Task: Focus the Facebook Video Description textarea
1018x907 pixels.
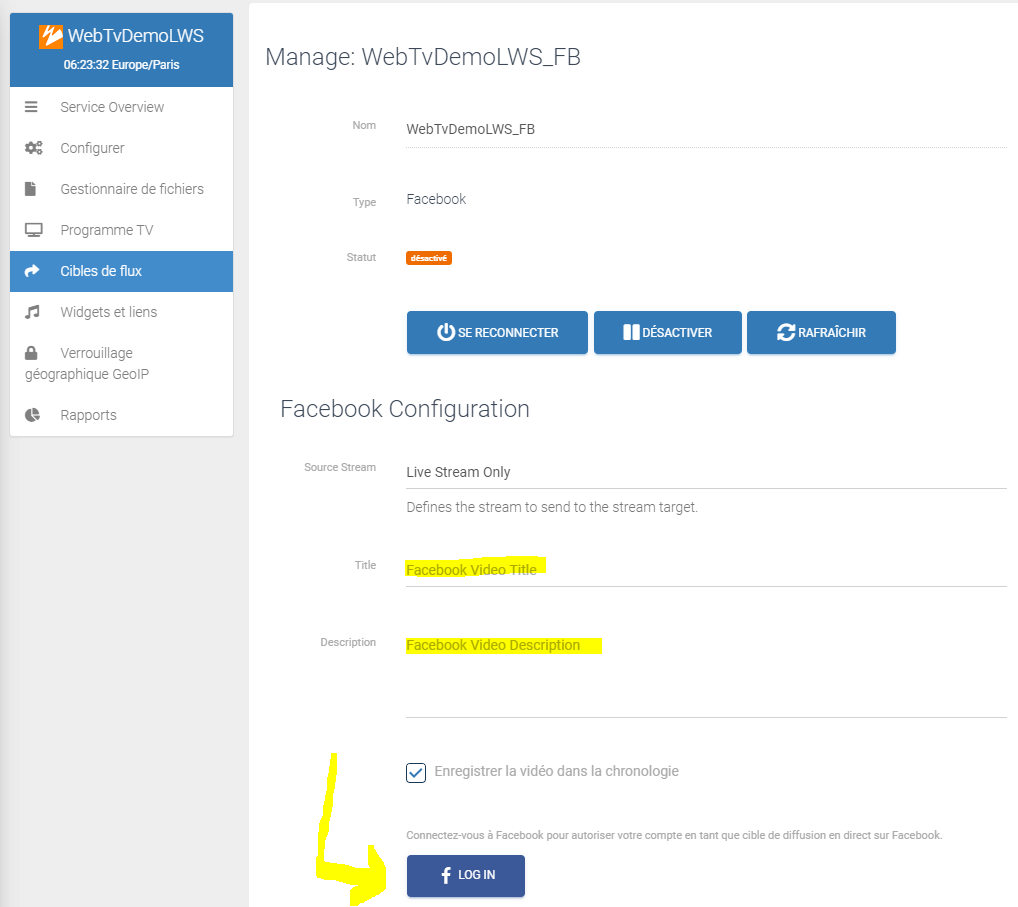Action: click(x=706, y=675)
